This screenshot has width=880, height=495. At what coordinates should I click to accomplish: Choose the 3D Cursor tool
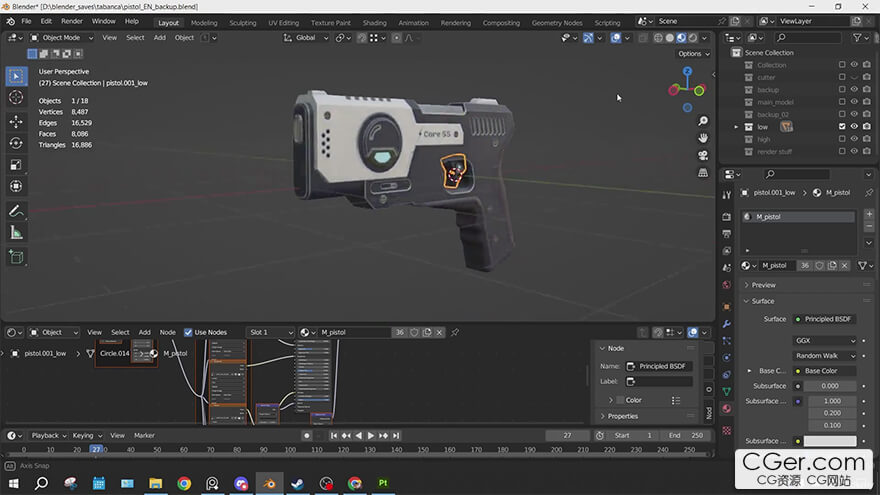[16, 98]
